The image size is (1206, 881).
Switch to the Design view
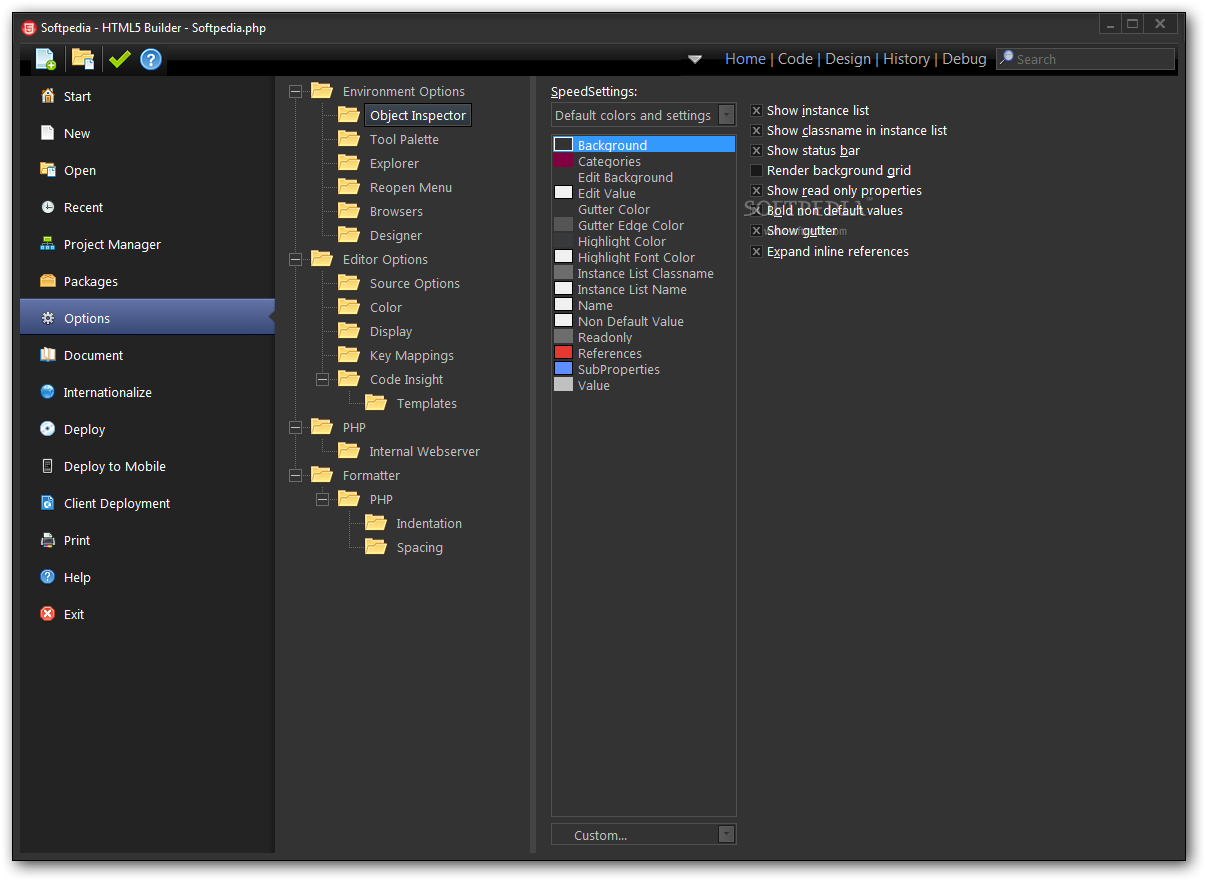(x=848, y=59)
